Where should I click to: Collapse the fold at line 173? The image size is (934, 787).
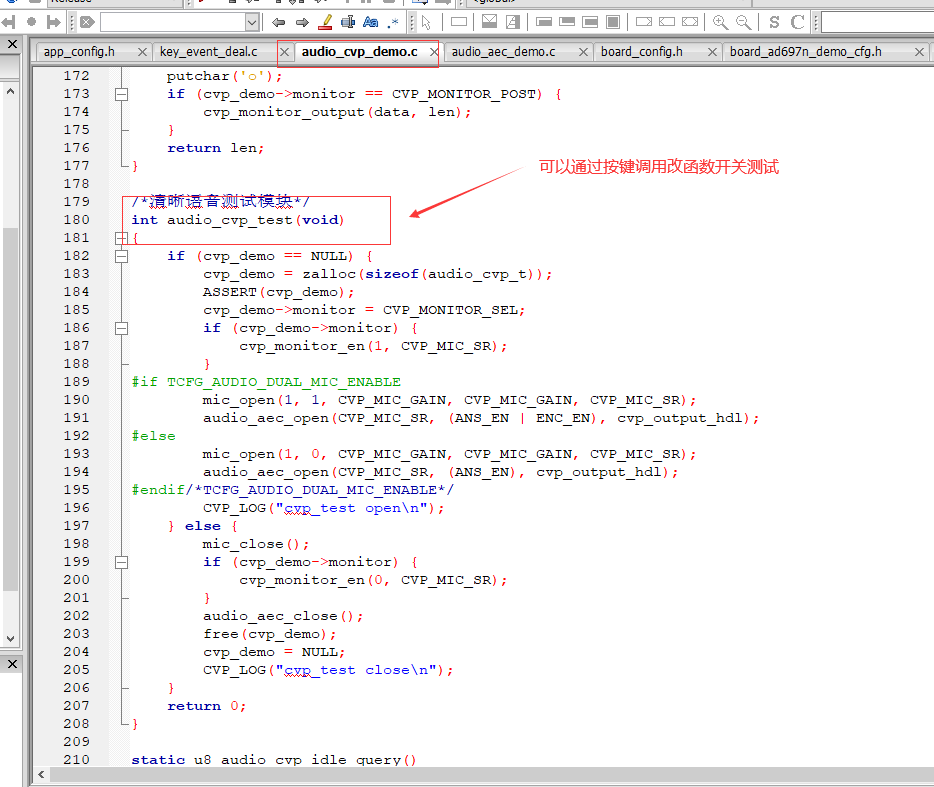coord(122,94)
